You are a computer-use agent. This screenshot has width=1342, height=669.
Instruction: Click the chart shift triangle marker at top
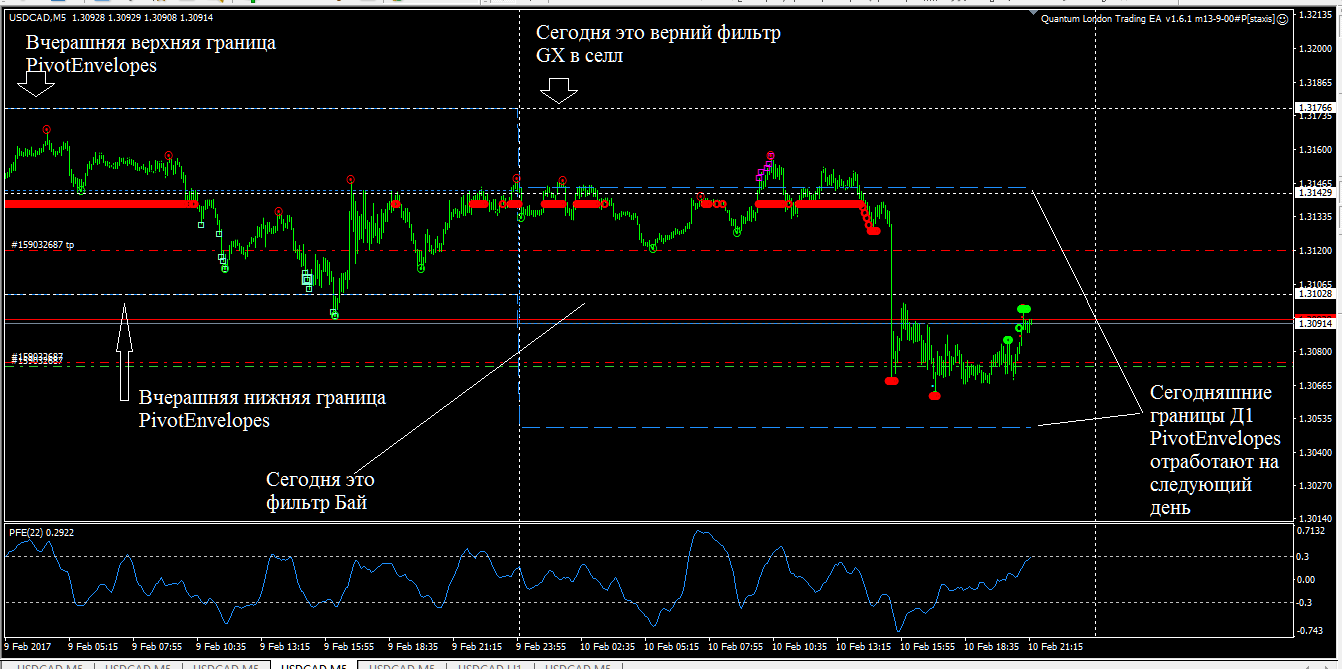pyautogui.click(x=1035, y=14)
